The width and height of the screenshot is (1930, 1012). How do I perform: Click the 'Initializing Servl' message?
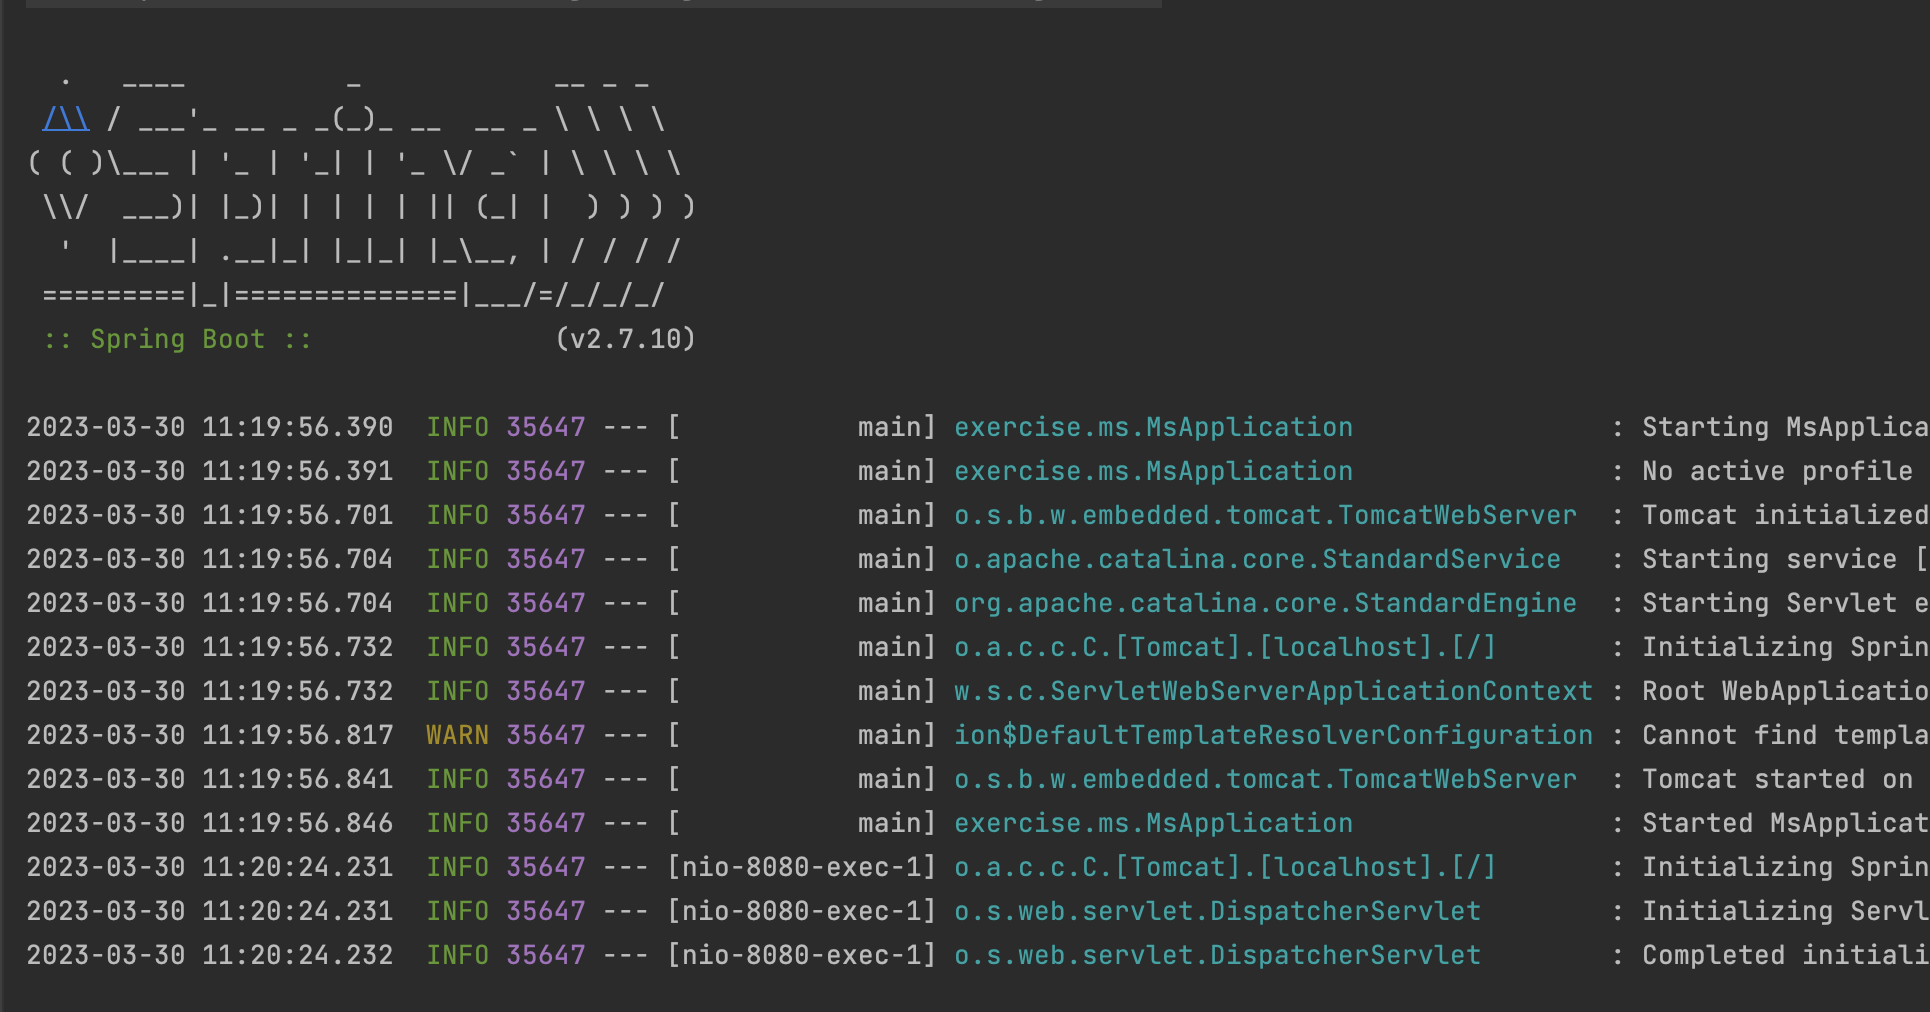pyautogui.click(x=1785, y=911)
